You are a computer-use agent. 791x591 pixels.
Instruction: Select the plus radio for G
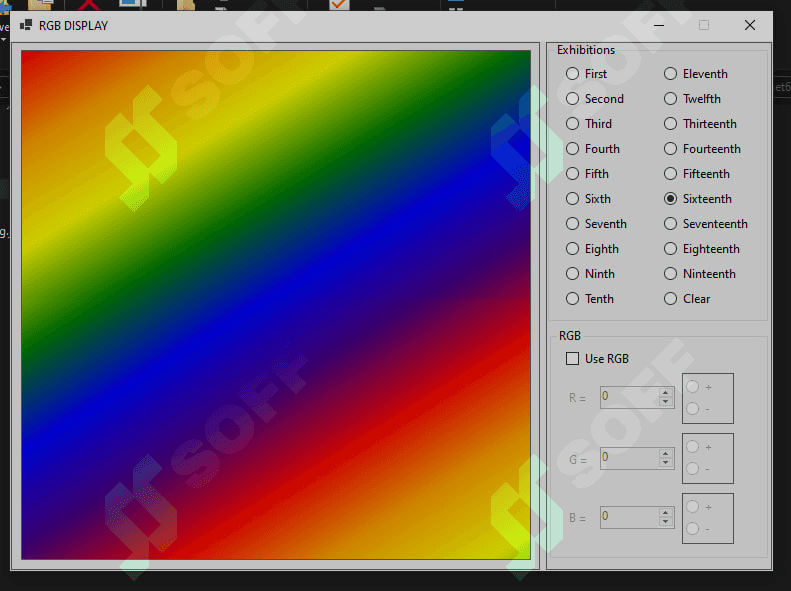[693, 447]
